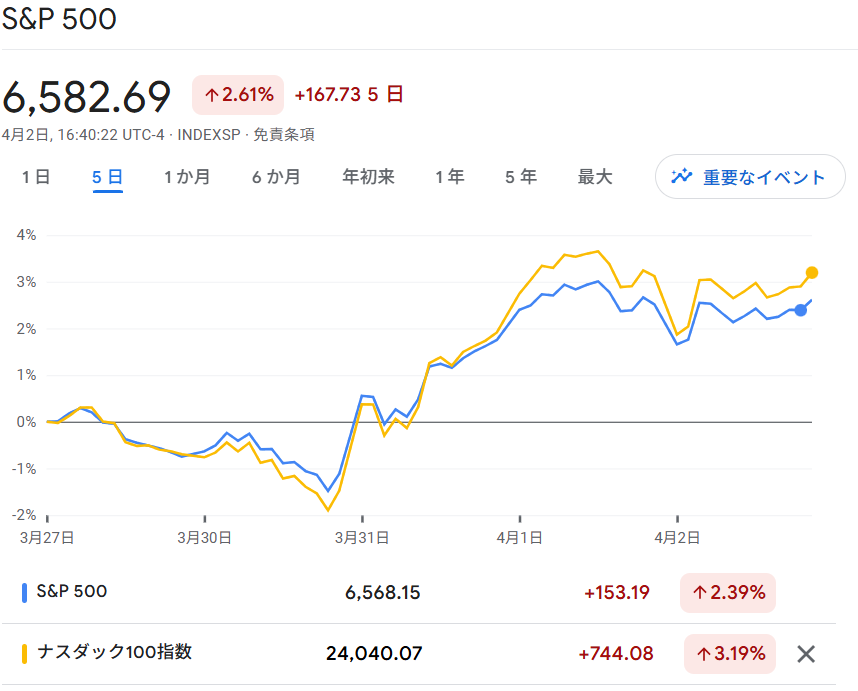Click the 重要なイベント button

(x=749, y=176)
